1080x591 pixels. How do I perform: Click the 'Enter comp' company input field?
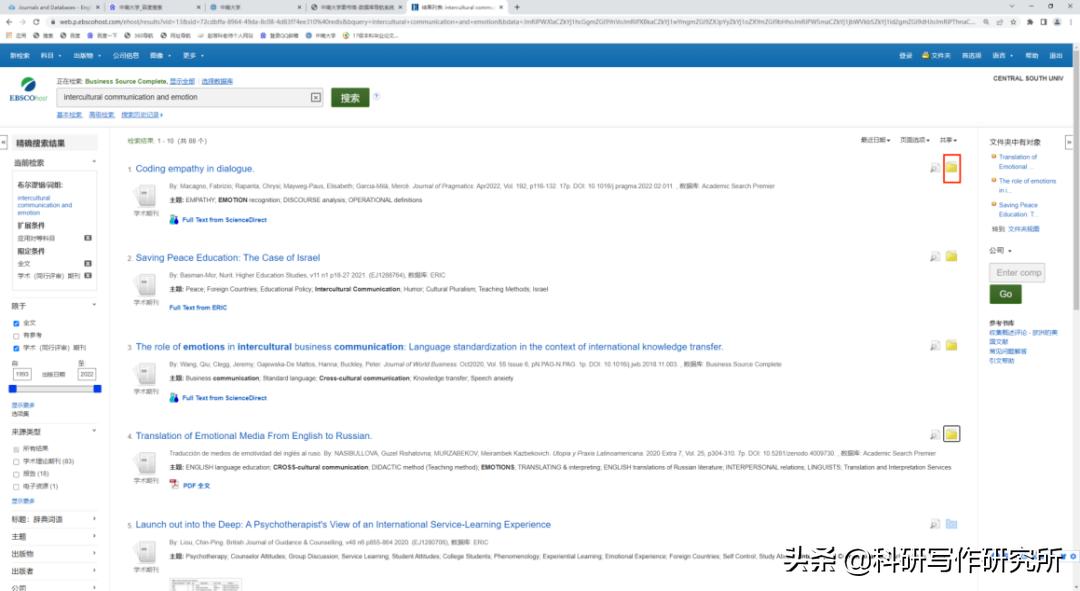point(1017,273)
